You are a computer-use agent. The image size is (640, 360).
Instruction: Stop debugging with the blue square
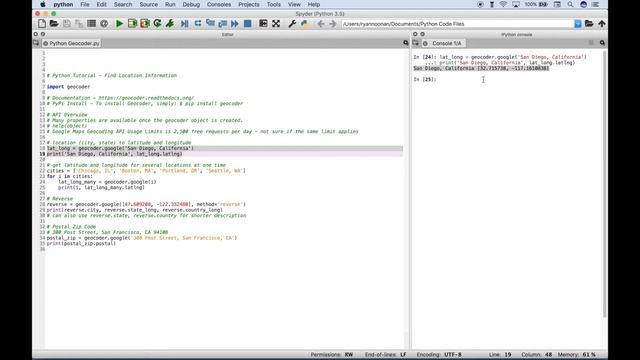tap(247, 24)
